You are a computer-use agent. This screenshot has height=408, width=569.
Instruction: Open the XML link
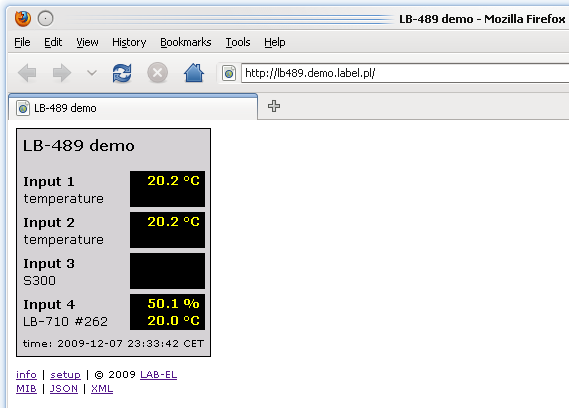[102, 389]
